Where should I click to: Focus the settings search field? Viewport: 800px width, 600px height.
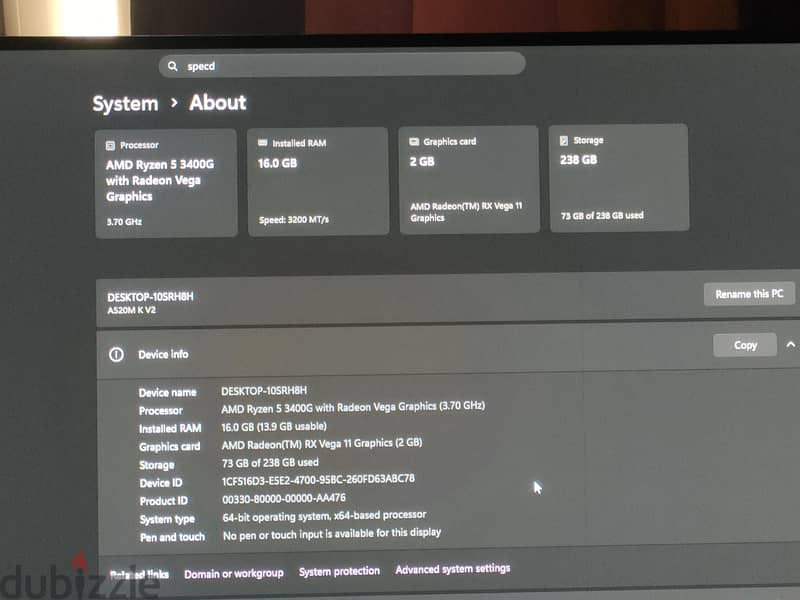(x=342, y=65)
